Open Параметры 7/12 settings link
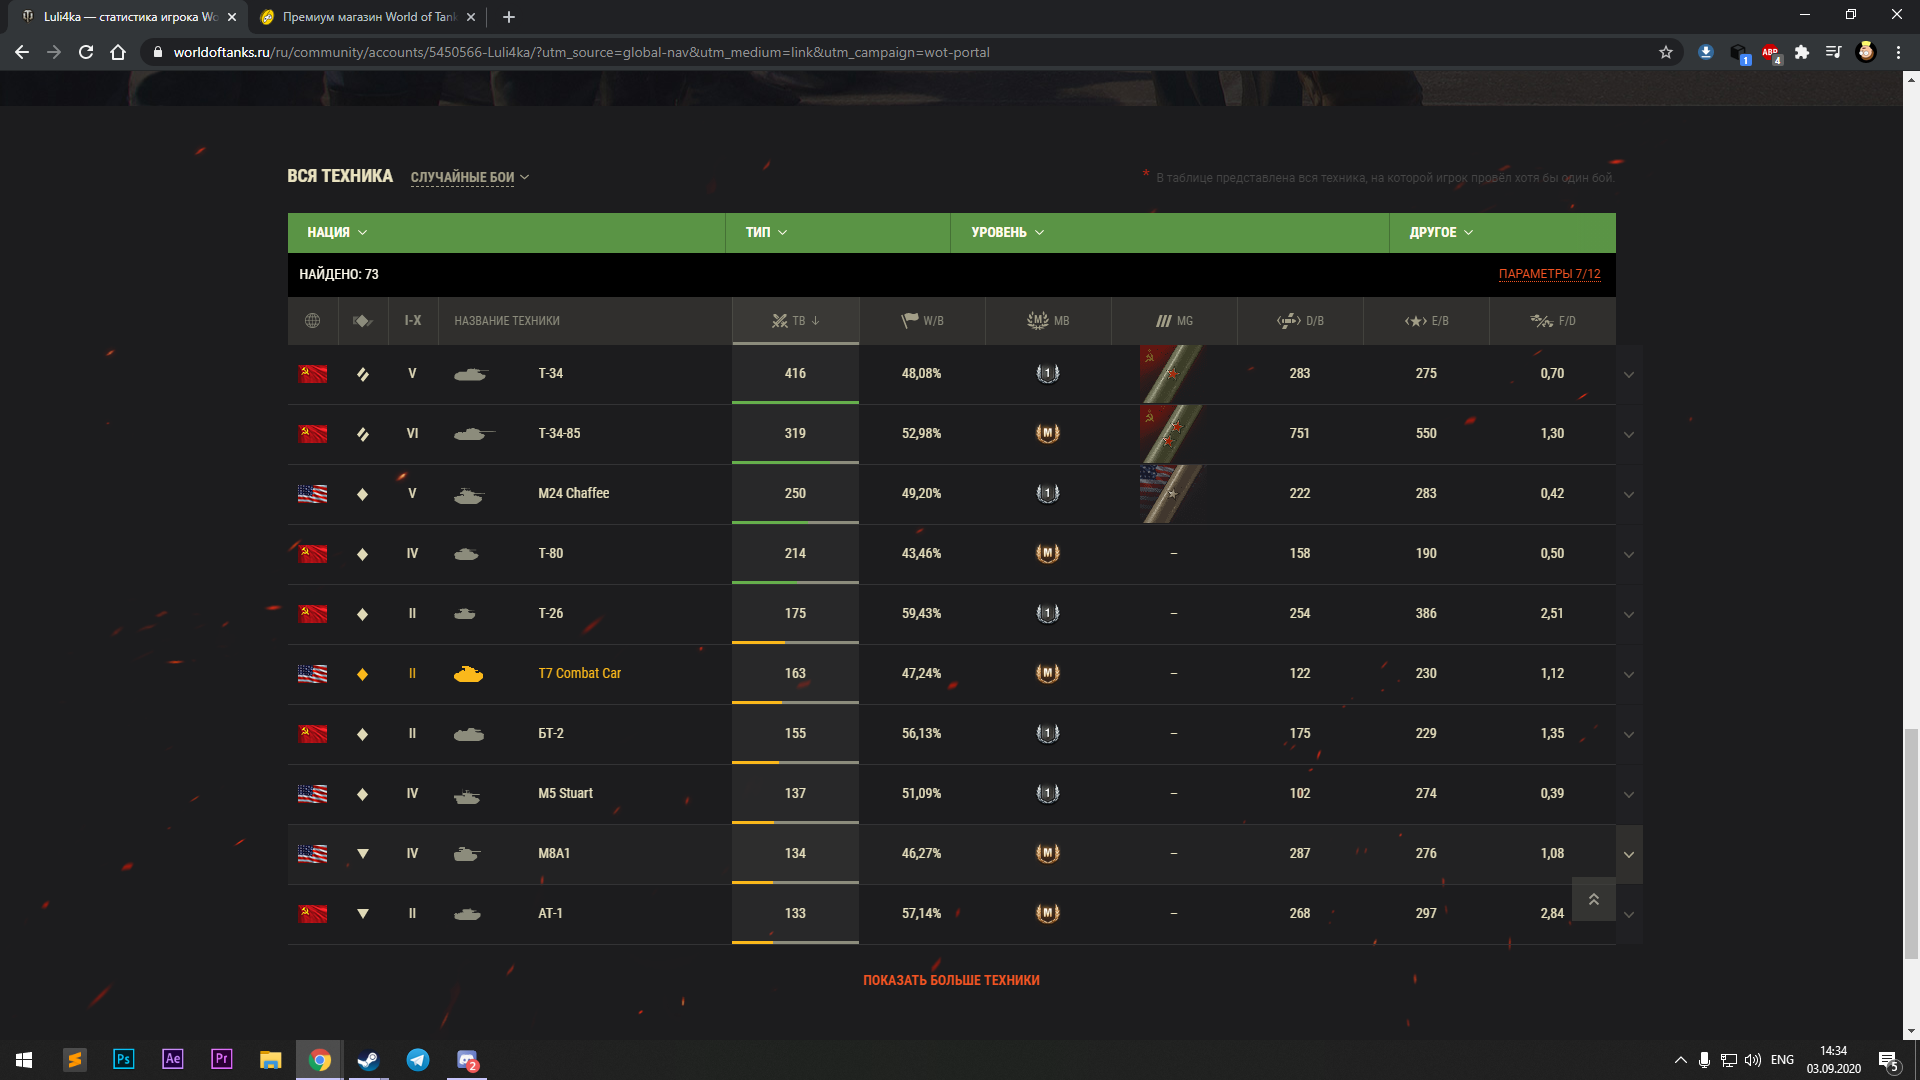This screenshot has width=1920, height=1080. 1549,274
